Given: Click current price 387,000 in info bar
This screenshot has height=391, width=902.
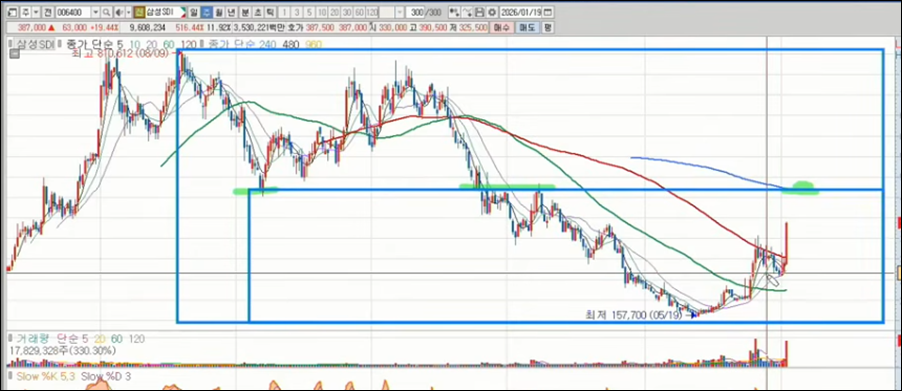Looking at the screenshot, I should [32, 28].
